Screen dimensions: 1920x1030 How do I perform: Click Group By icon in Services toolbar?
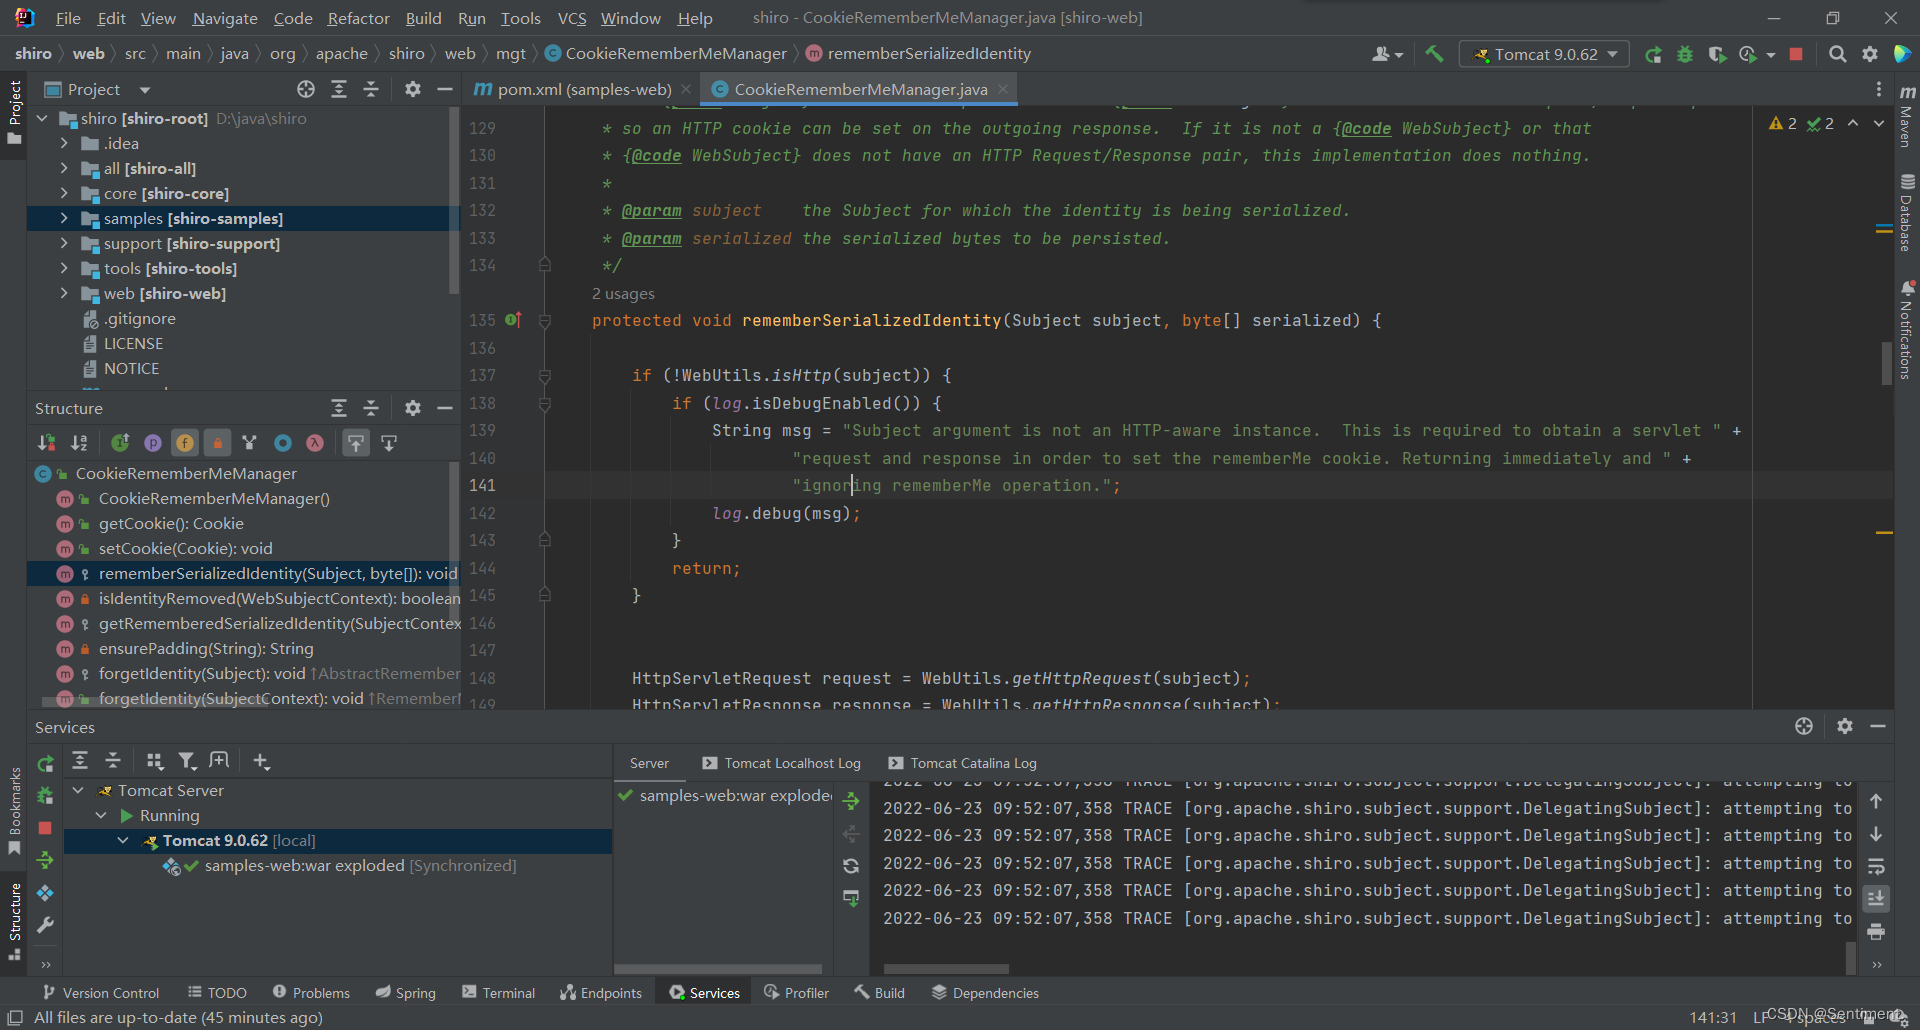tap(154, 761)
